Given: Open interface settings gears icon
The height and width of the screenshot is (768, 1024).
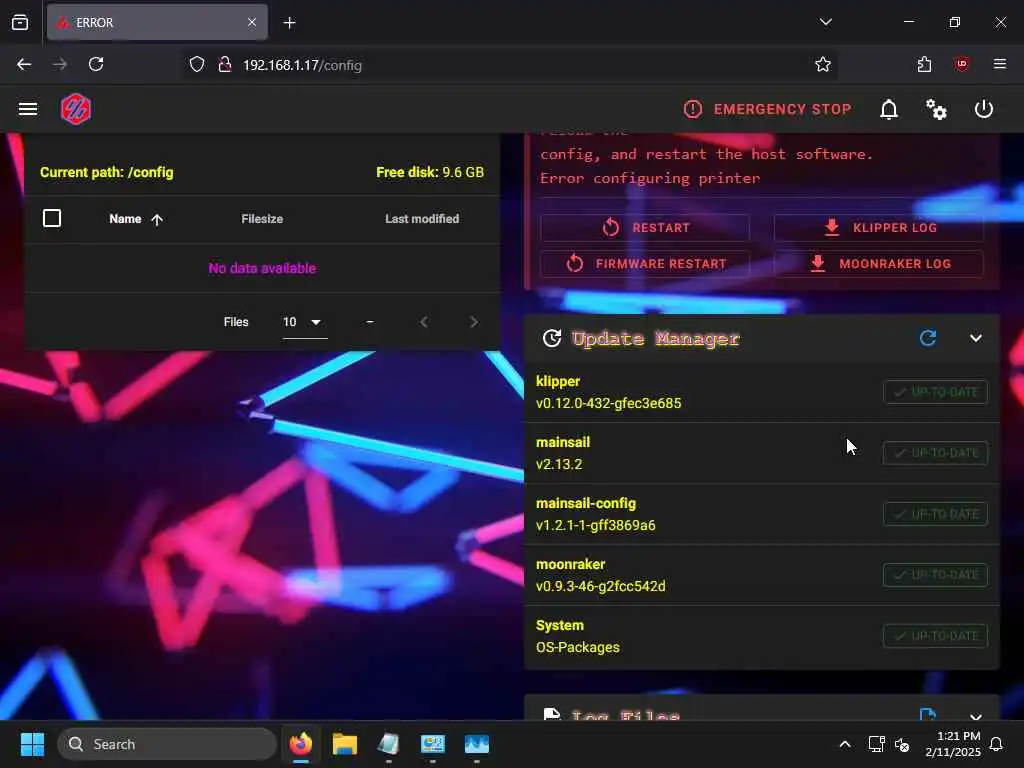Looking at the screenshot, I should coord(936,109).
